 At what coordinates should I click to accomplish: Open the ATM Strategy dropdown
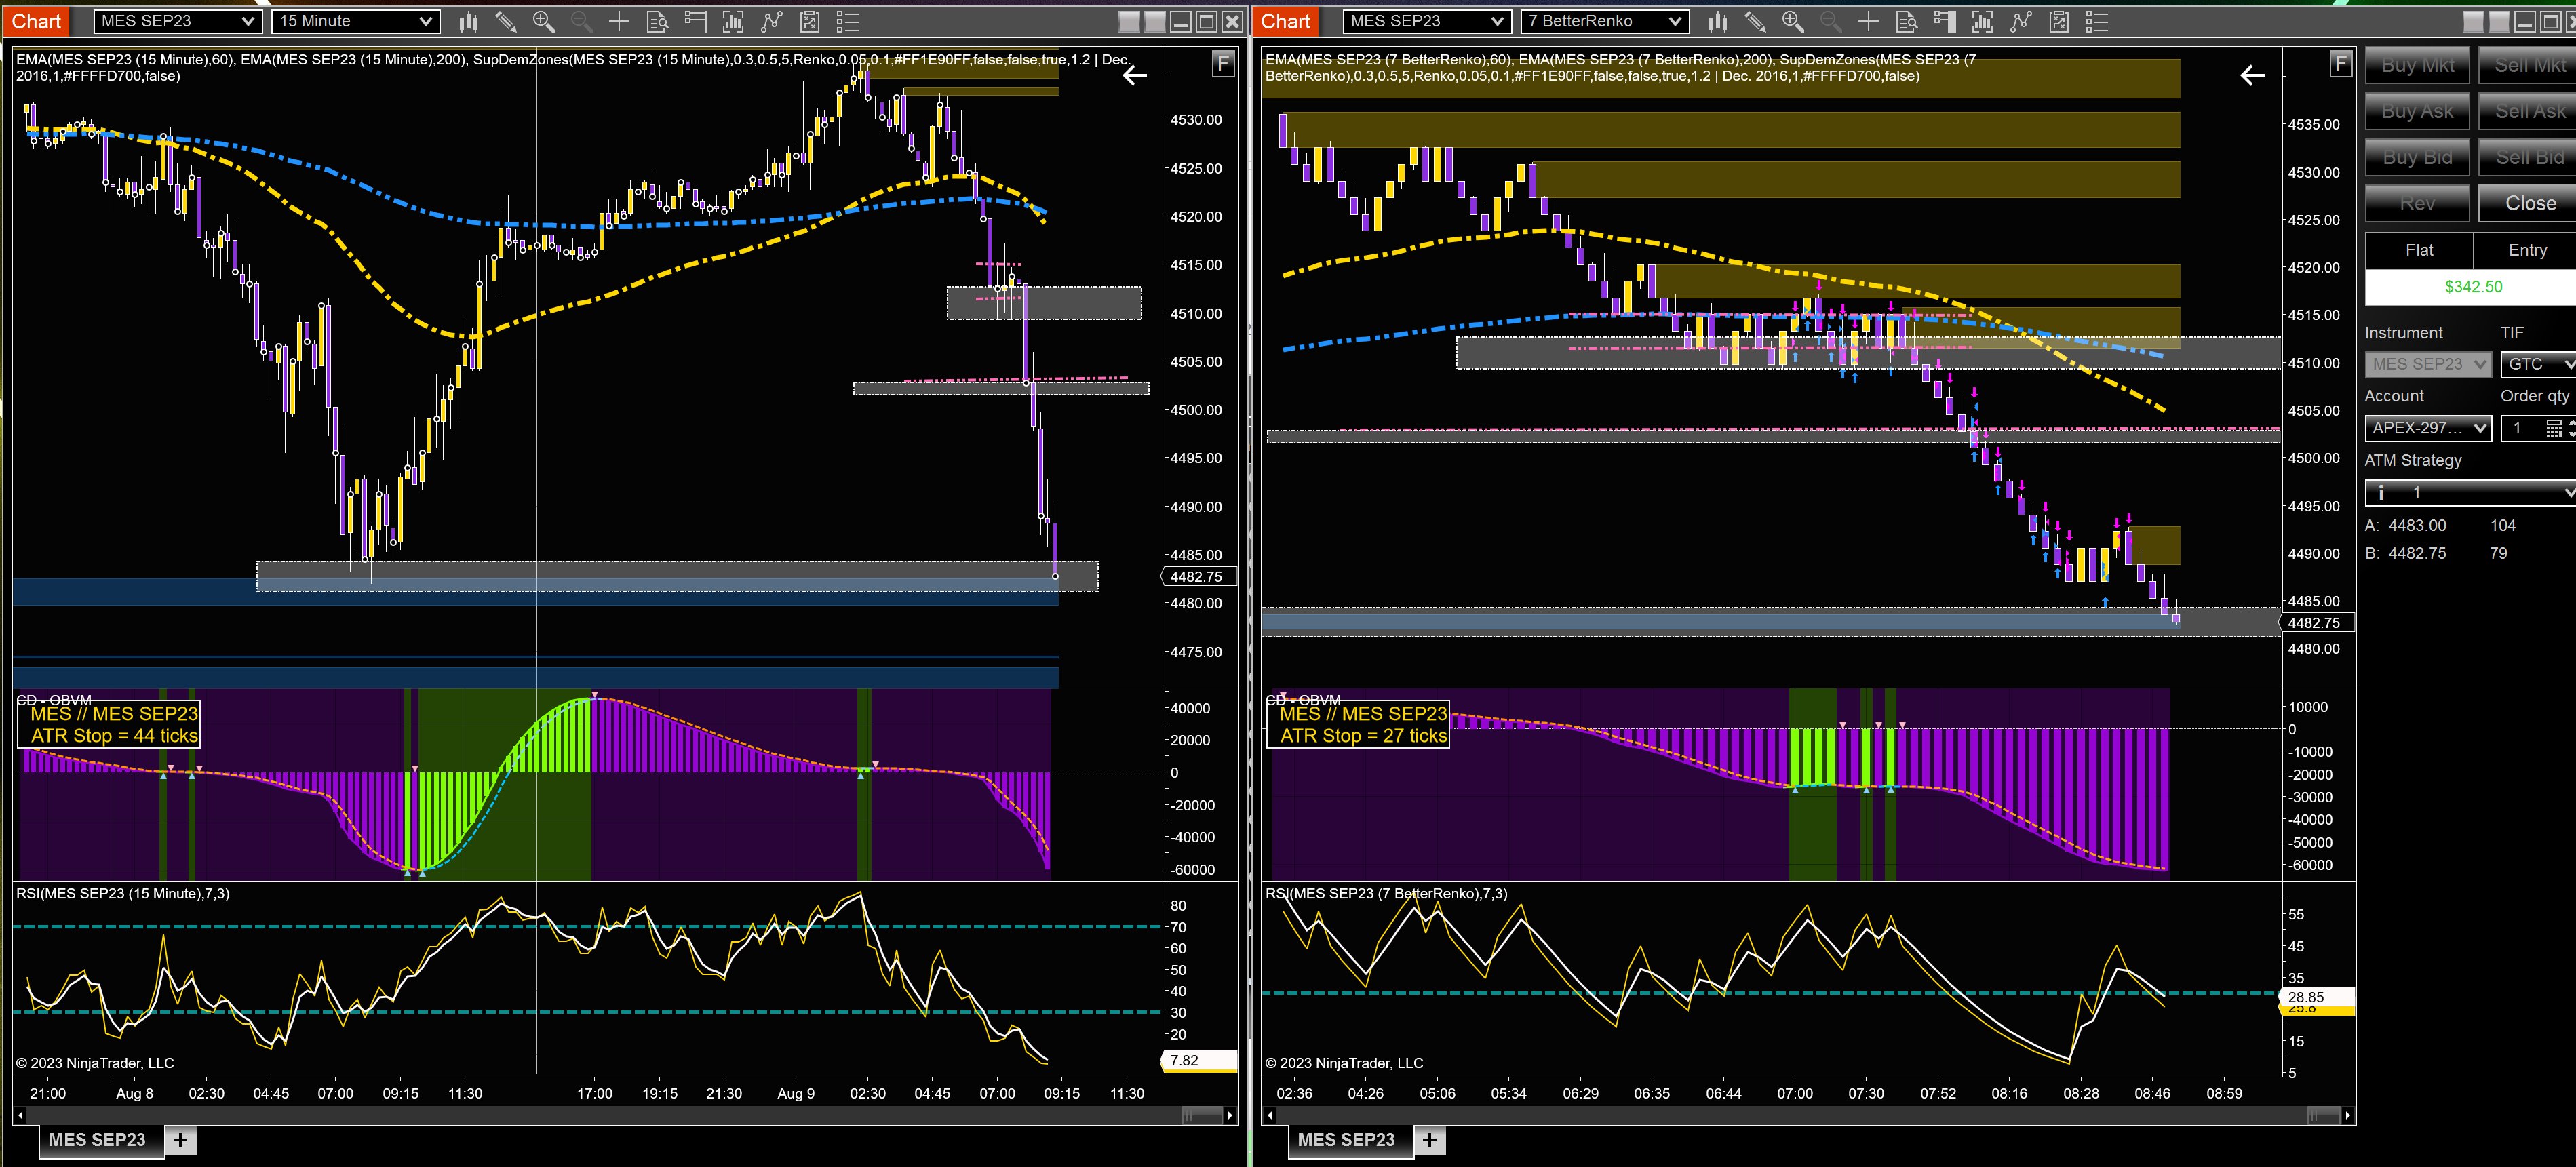[x=2470, y=492]
